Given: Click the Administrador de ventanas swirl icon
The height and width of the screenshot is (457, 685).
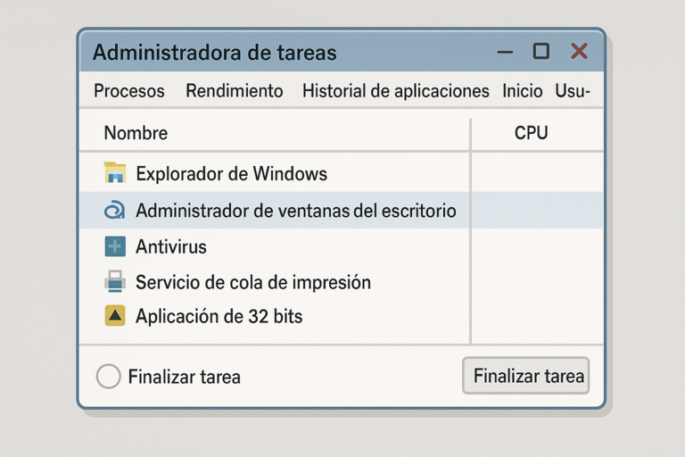Looking at the screenshot, I should tap(115, 210).
